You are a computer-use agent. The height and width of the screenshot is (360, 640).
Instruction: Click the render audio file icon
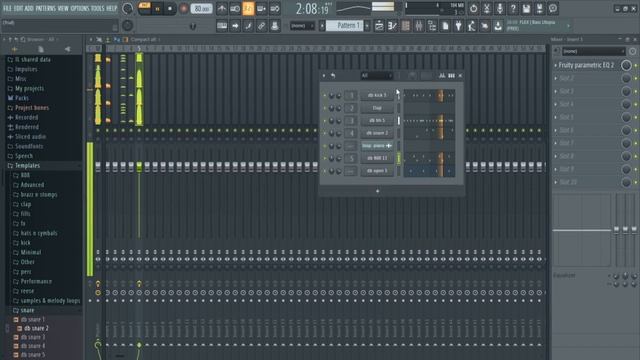pyautogui.click(x=540, y=8)
